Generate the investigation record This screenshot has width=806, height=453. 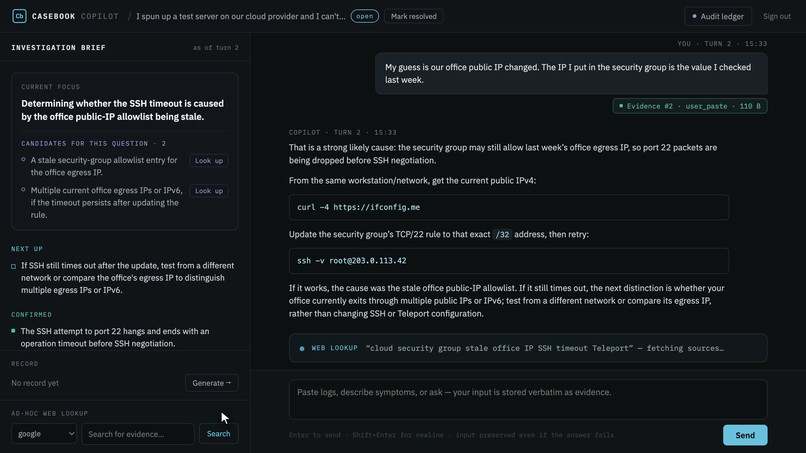pos(211,383)
